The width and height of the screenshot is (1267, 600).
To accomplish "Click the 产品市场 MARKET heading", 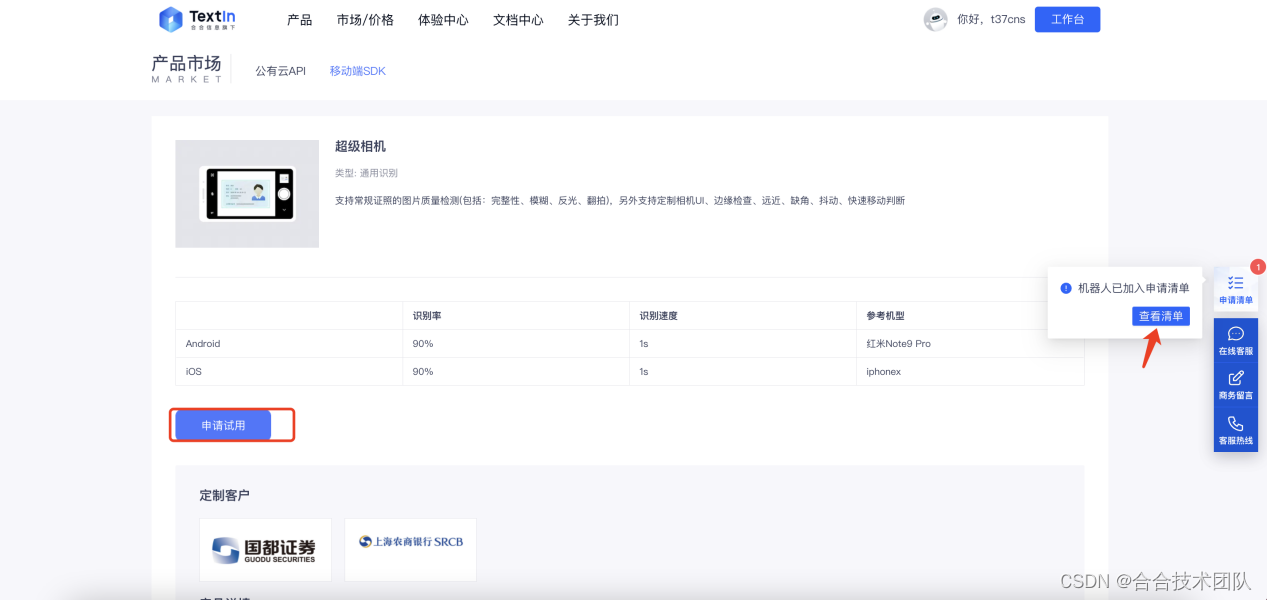I will (187, 68).
